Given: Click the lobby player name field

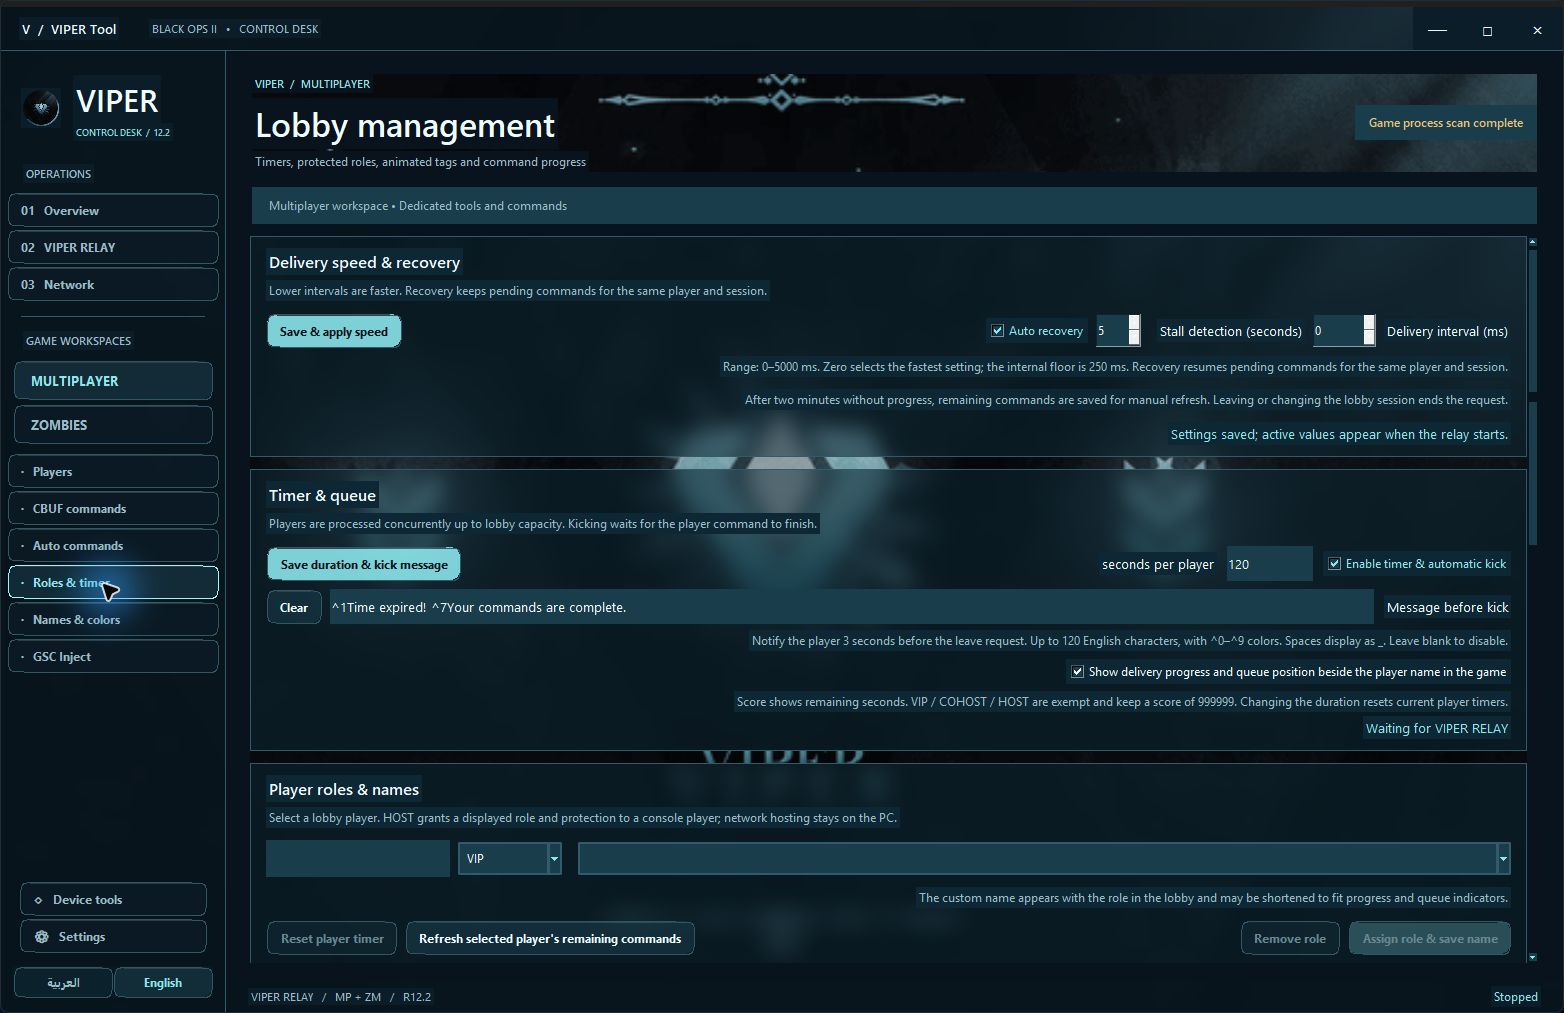Looking at the screenshot, I should coord(358,858).
